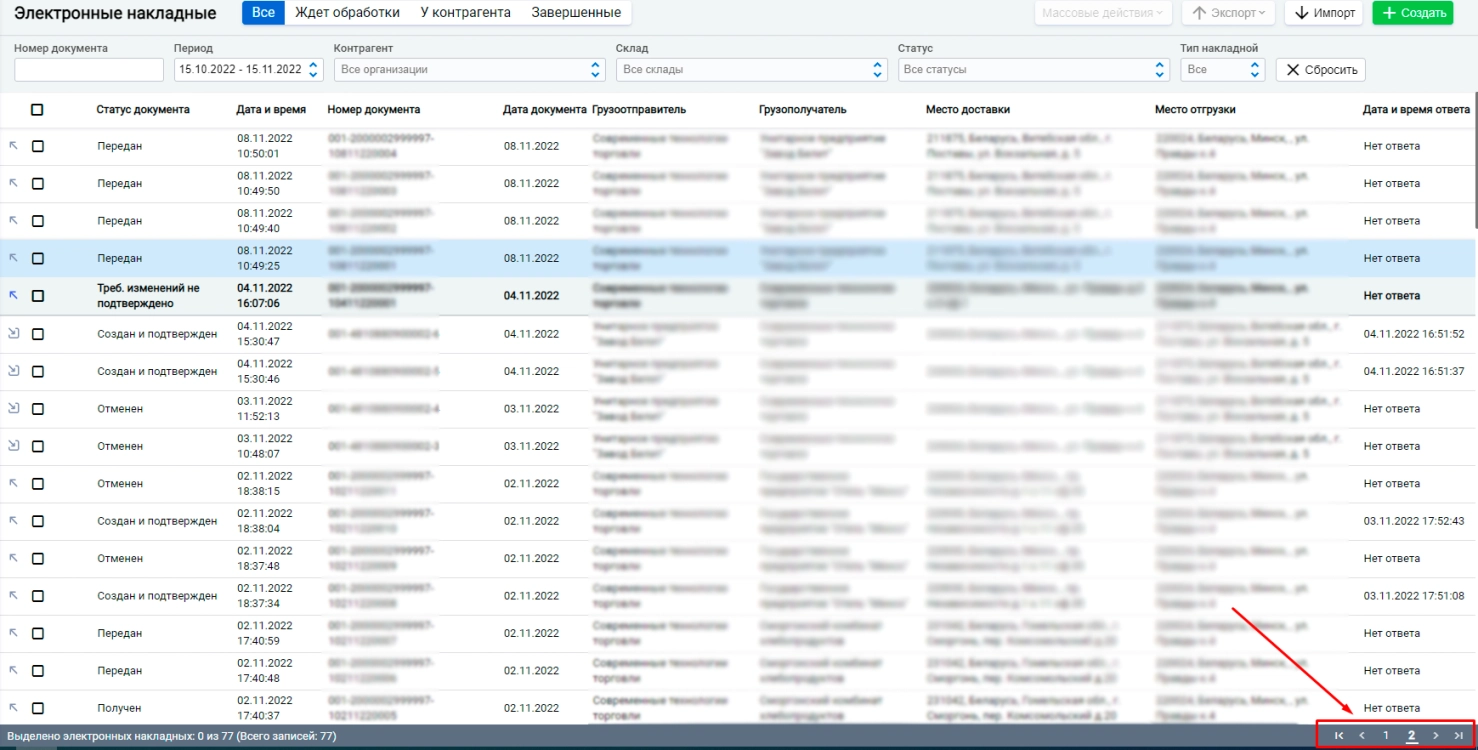Select checkbox of 04.11.2022 15:30:47 invoice
Image resolution: width=1478 pixels, height=750 pixels.
38,333
